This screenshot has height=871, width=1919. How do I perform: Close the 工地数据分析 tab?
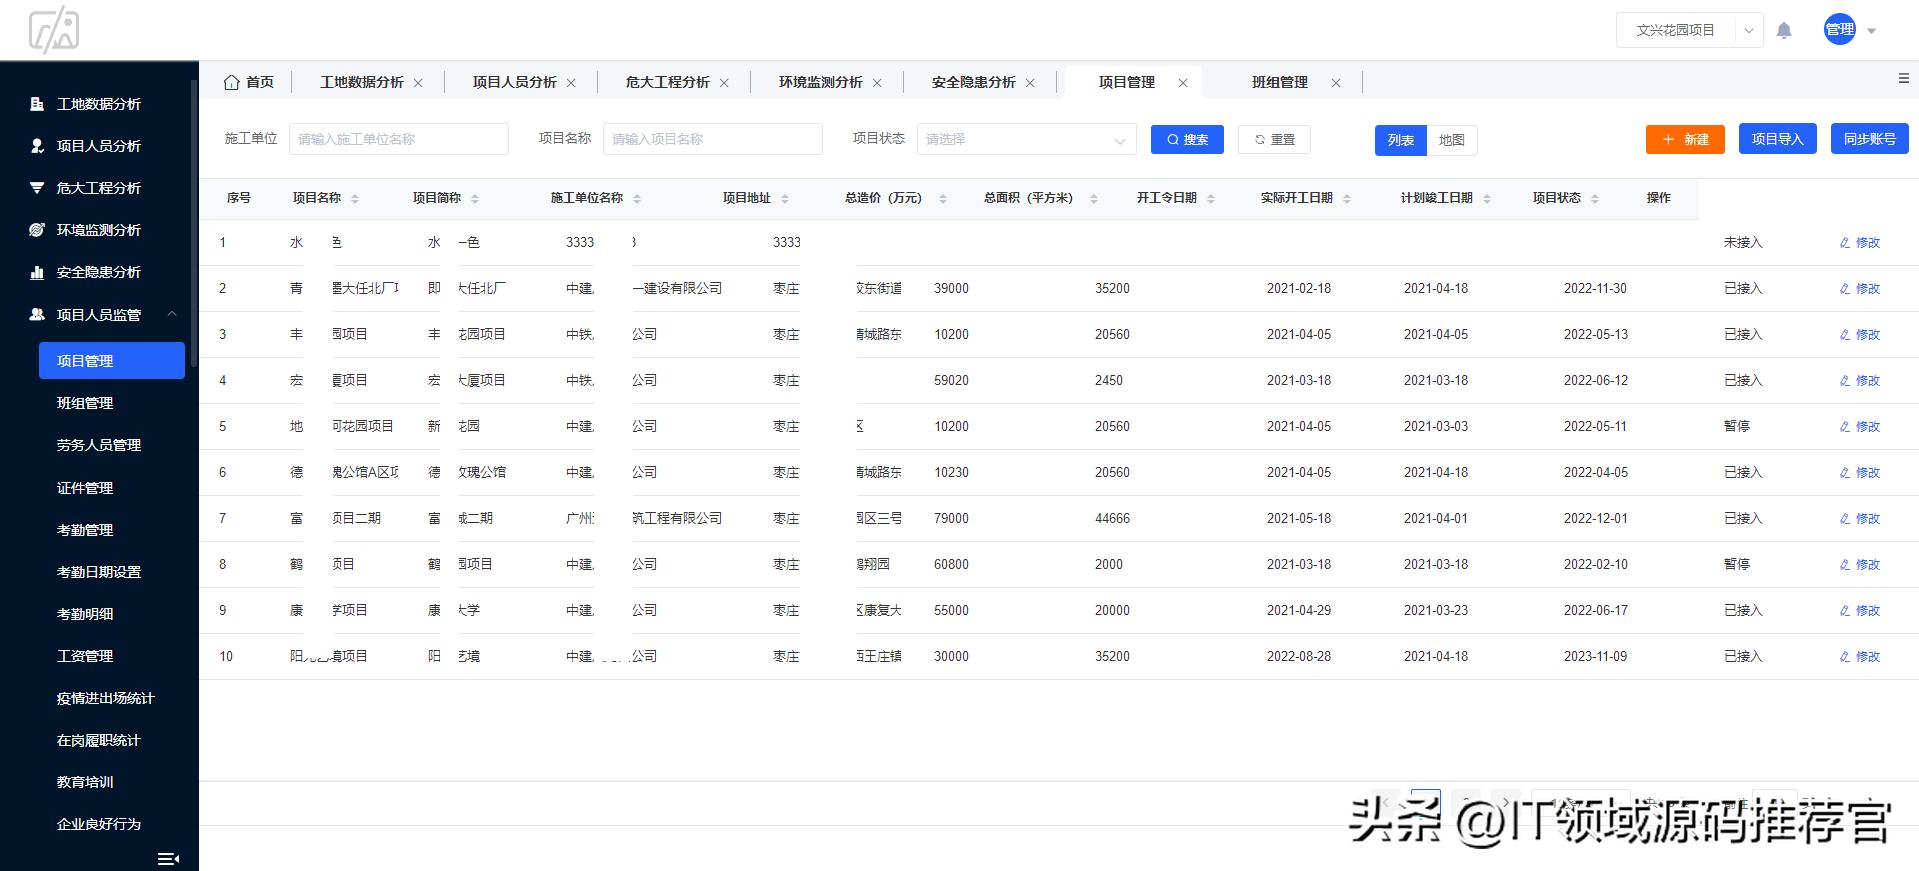tap(418, 83)
